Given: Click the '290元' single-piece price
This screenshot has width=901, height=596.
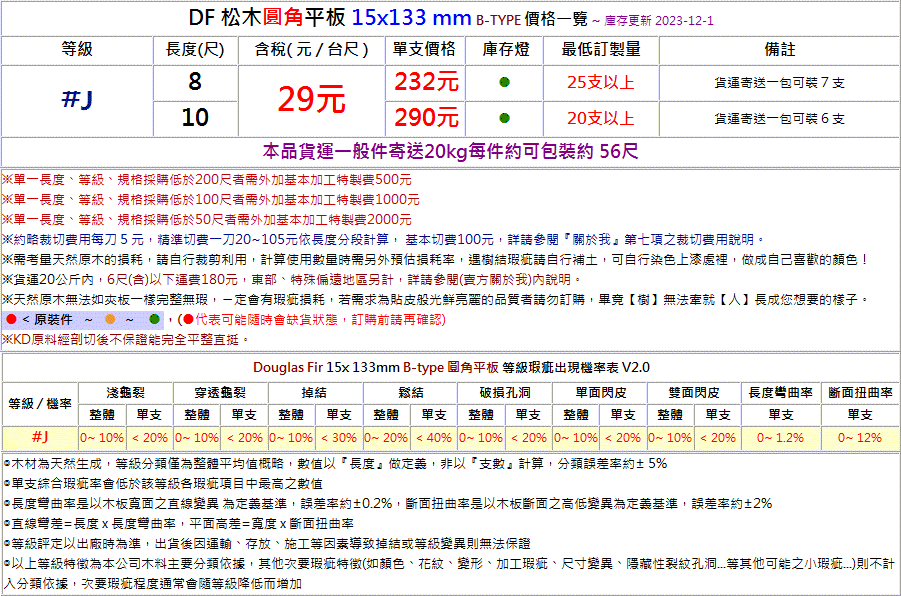Looking at the screenshot, I should click(426, 118).
